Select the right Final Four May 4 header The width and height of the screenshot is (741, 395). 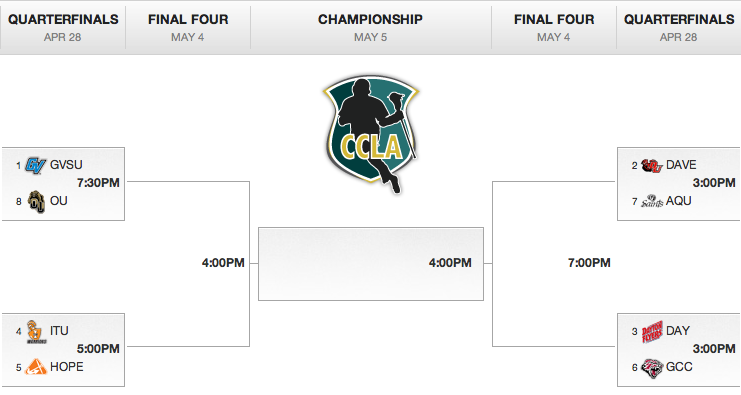553,27
